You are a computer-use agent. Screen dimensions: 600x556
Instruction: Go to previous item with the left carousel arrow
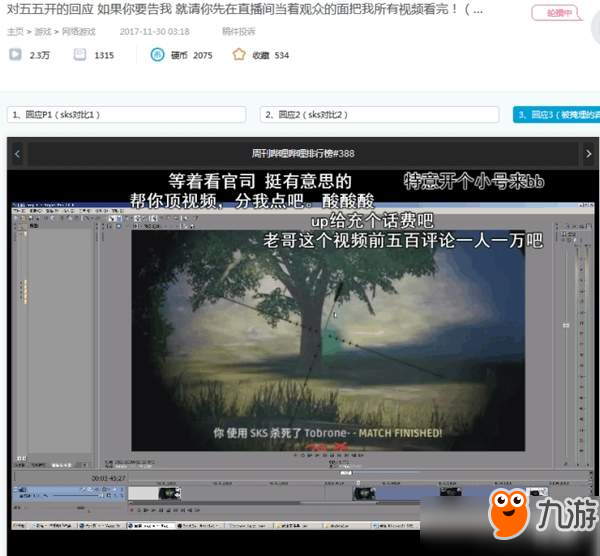17,154
